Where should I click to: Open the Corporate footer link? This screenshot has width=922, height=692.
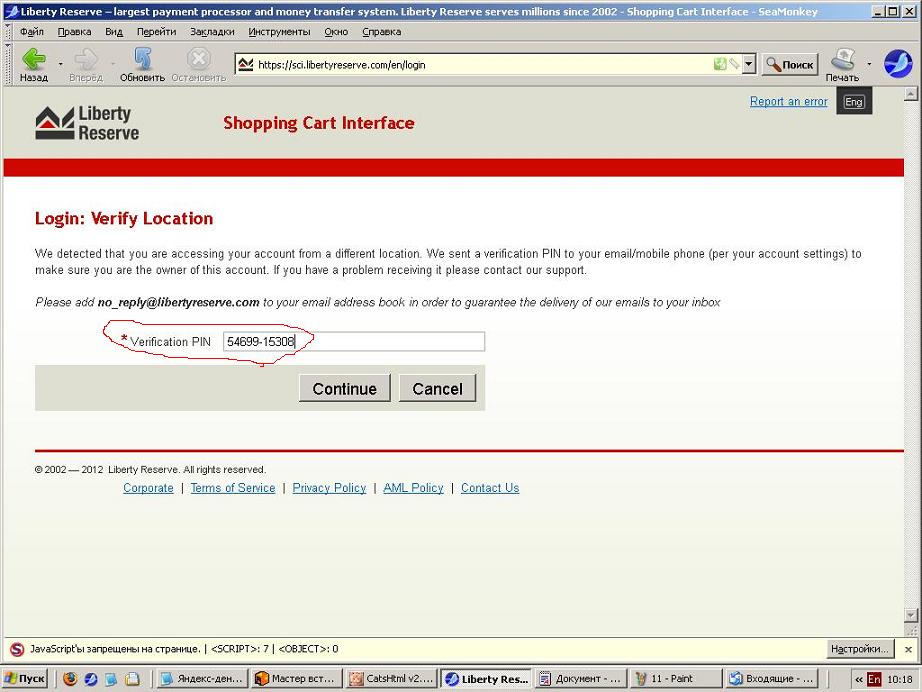(x=148, y=488)
